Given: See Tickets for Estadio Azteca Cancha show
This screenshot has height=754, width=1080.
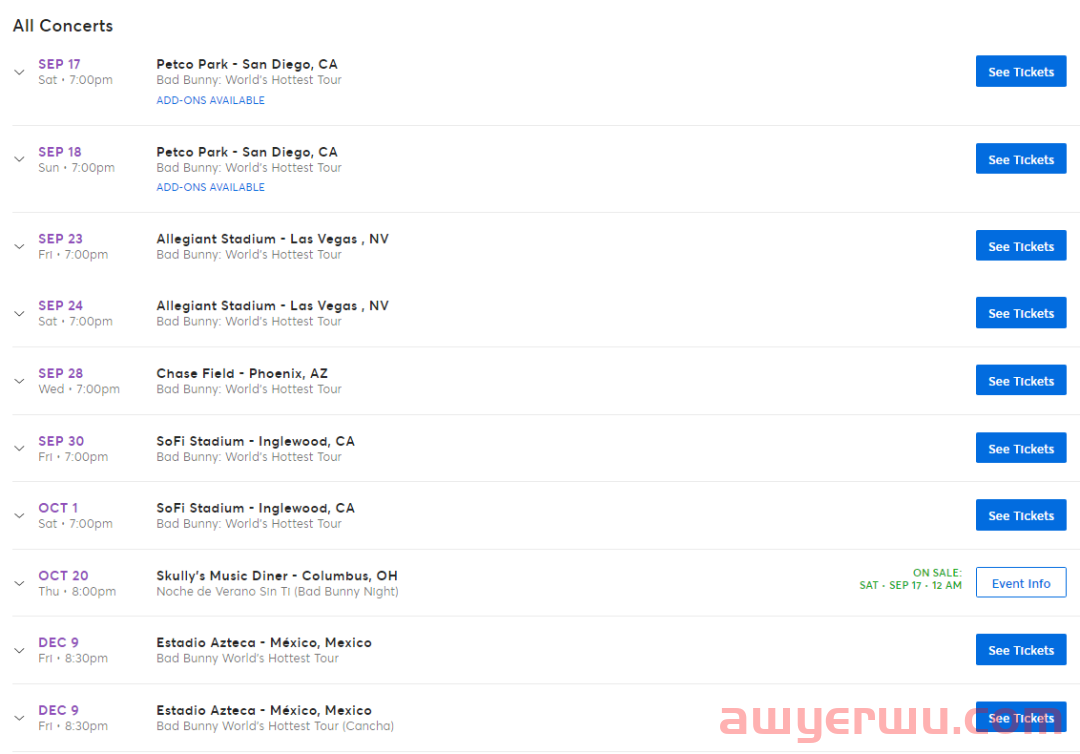Looking at the screenshot, I should (1020, 718).
